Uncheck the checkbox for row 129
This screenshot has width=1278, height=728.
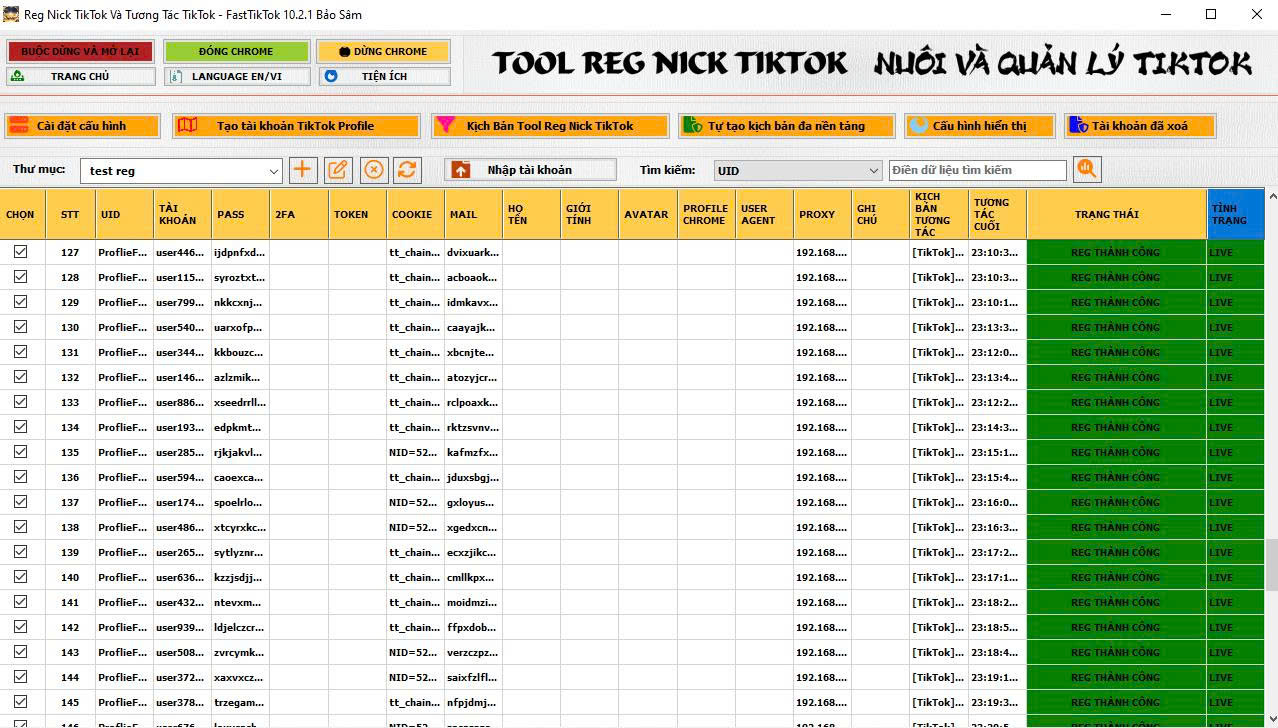point(20,302)
